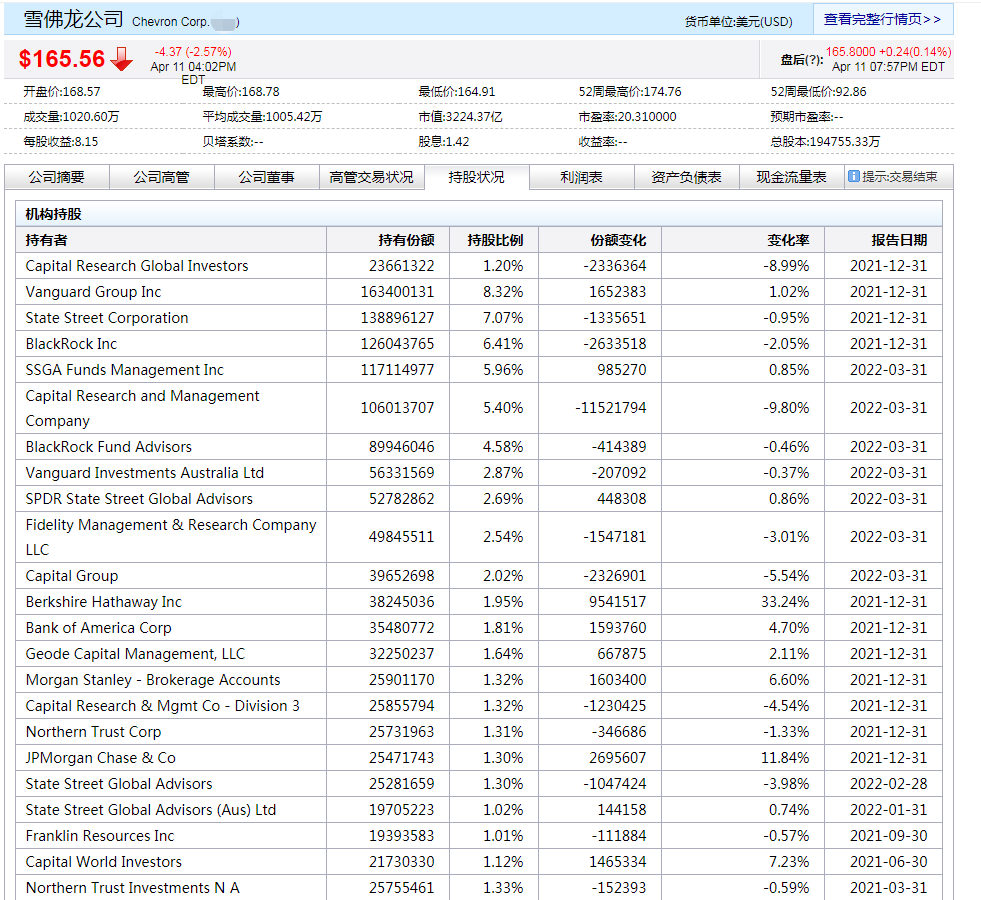Click the 33.24% change rate for Berkshire Hathaway
The width and height of the screenshot is (981, 900).
pyautogui.click(x=785, y=602)
